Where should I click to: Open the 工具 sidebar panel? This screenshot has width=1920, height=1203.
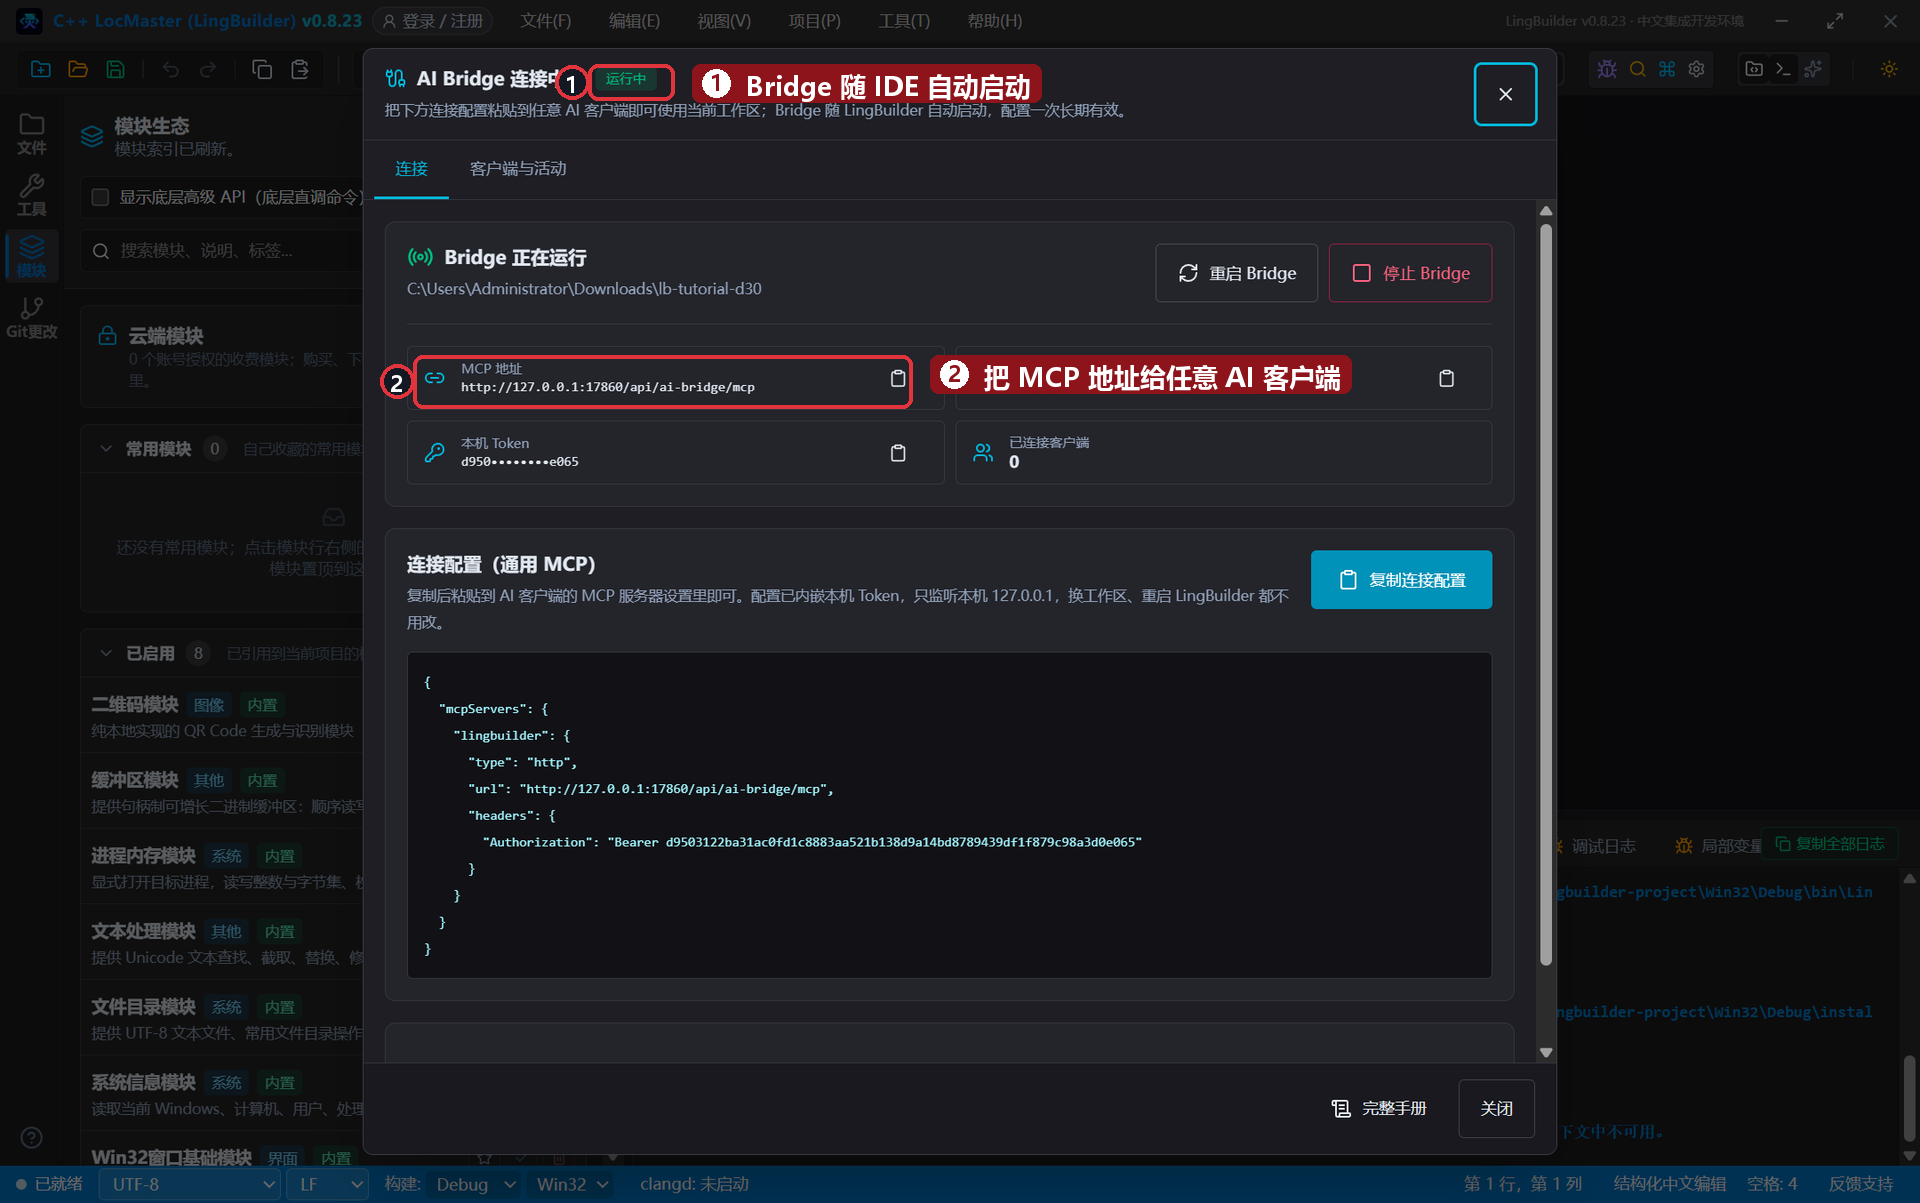click(32, 195)
